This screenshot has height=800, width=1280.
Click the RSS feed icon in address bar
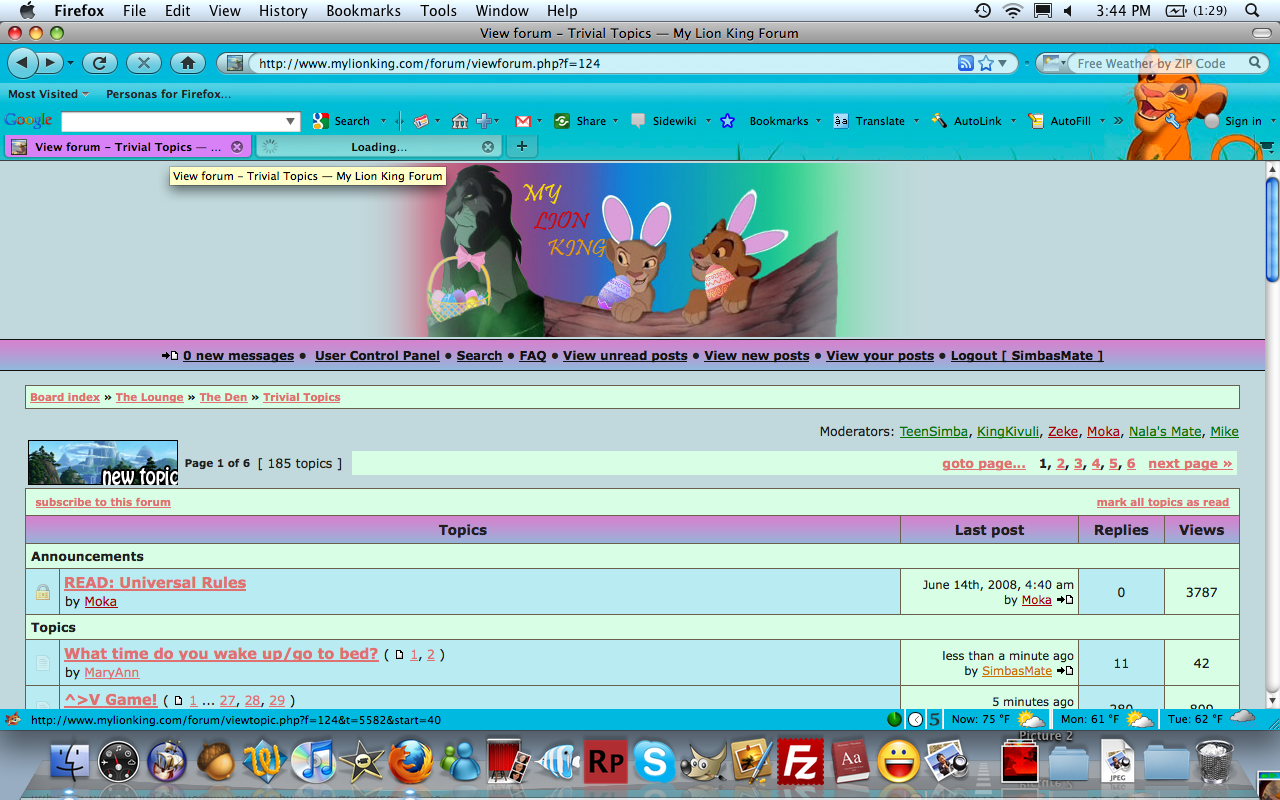pyautogui.click(x=965, y=63)
